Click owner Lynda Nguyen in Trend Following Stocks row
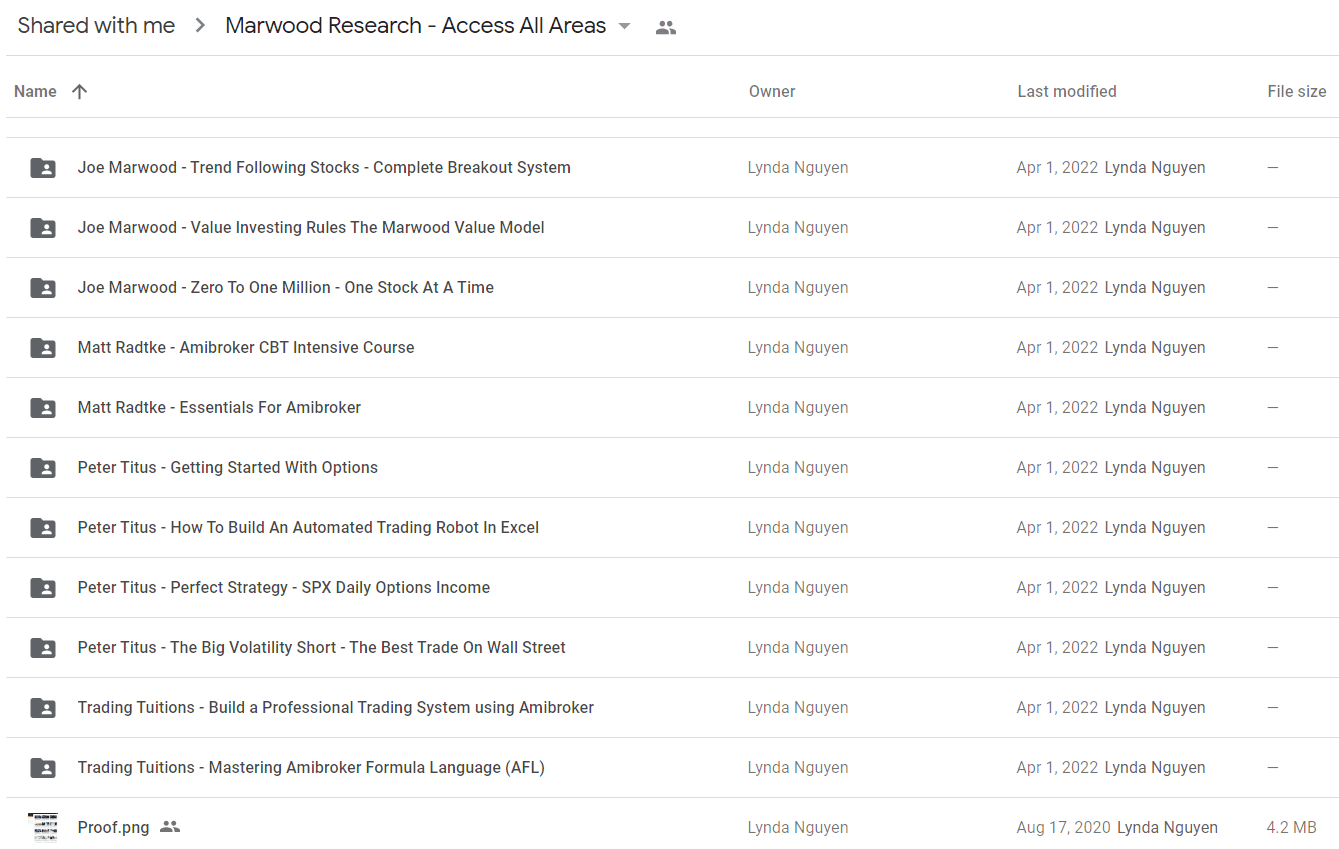This screenshot has width=1339, height=849. click(x=798, y=168)
